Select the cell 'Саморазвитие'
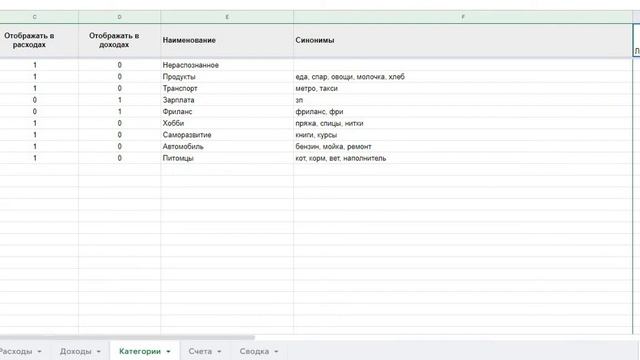The height and width of the screenshot is (360, 640). 227,135
